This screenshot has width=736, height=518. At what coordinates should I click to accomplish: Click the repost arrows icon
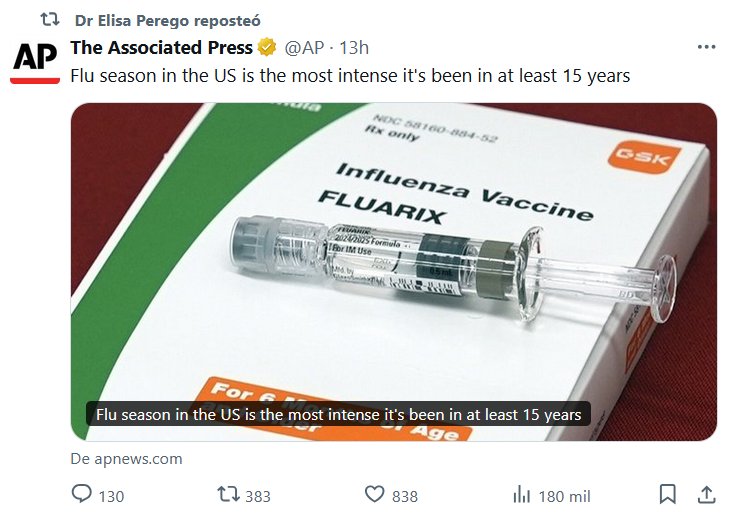pyautogui.click(x=228, y=495)
